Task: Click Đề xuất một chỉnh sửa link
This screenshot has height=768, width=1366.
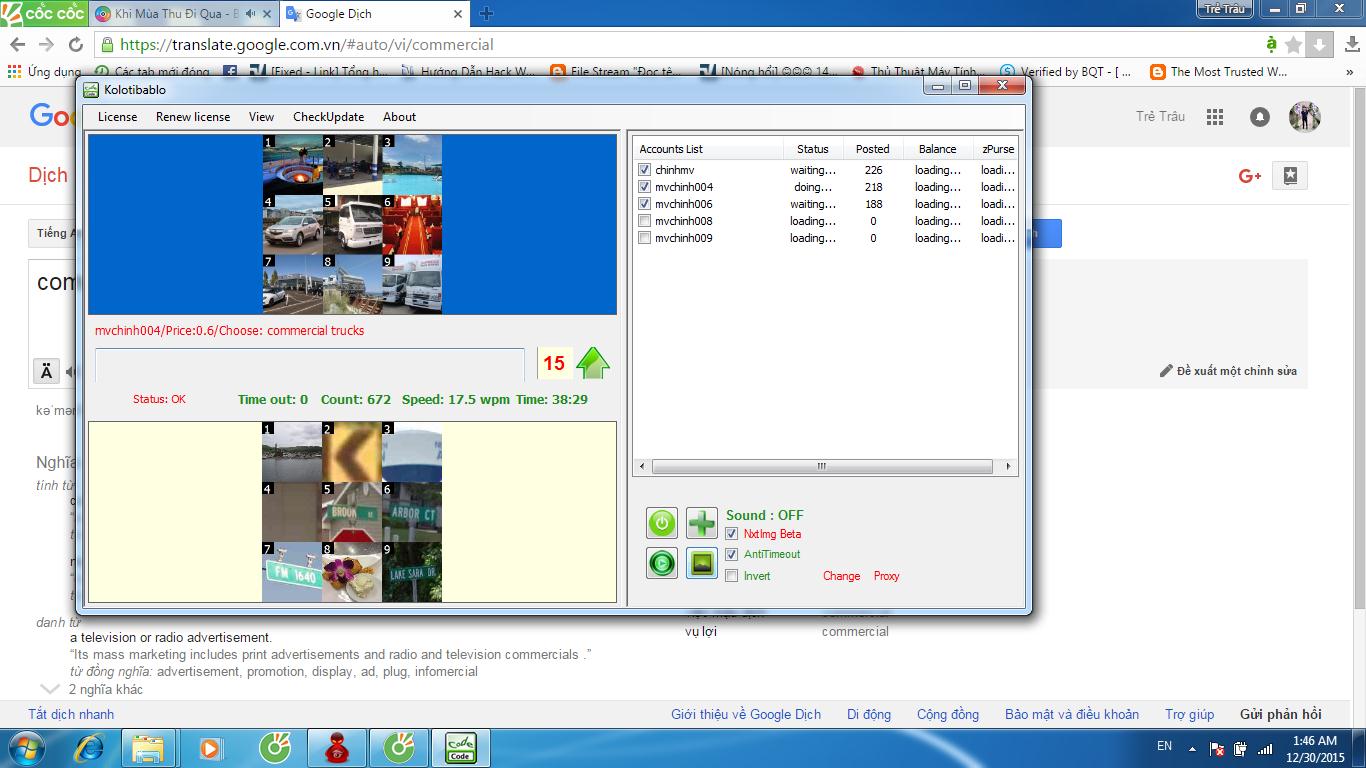Action: pyautogui.click(x=1228, y=371)
